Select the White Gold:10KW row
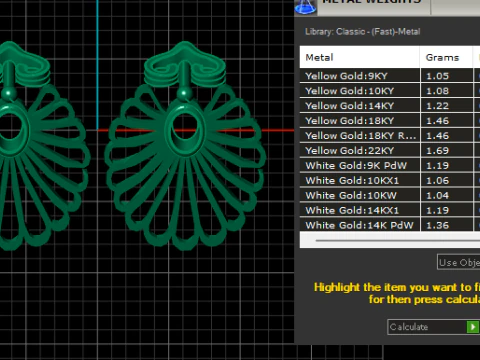 click(390, 195)
